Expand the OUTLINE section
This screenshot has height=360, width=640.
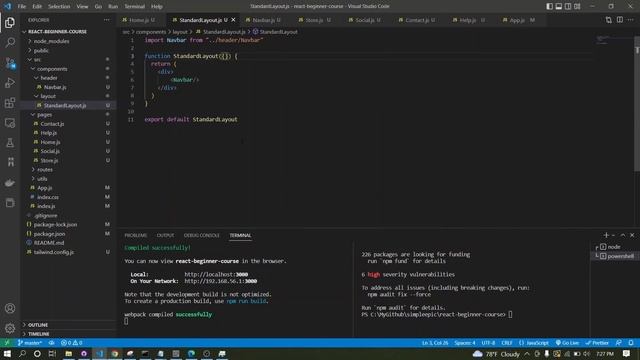38,325
